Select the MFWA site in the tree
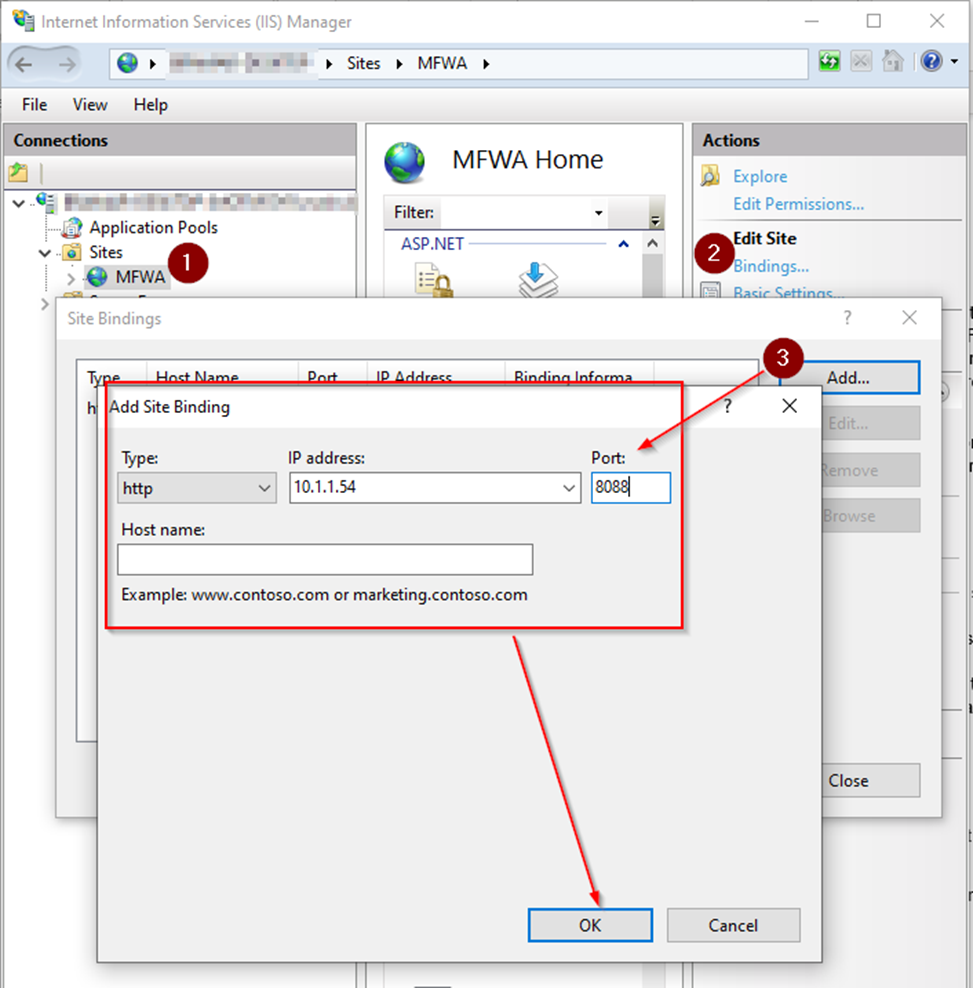The width and height of the screenshot is (973, 988). pyautogui.click(x=140, y=277)
